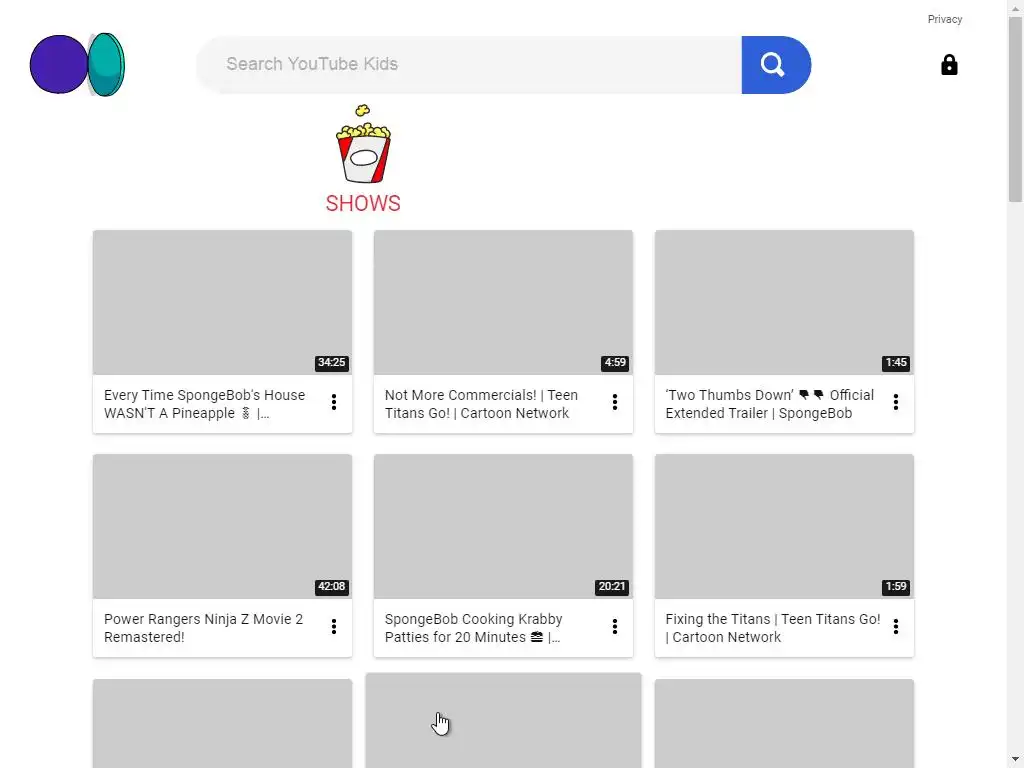Click the scrollbar down arrow

(x=1015, y=760)
